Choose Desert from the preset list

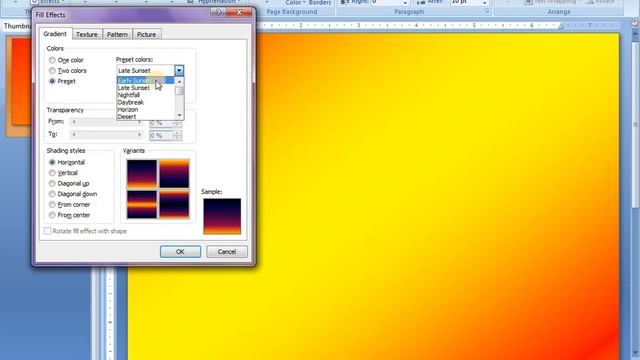[x=145, y=117]
